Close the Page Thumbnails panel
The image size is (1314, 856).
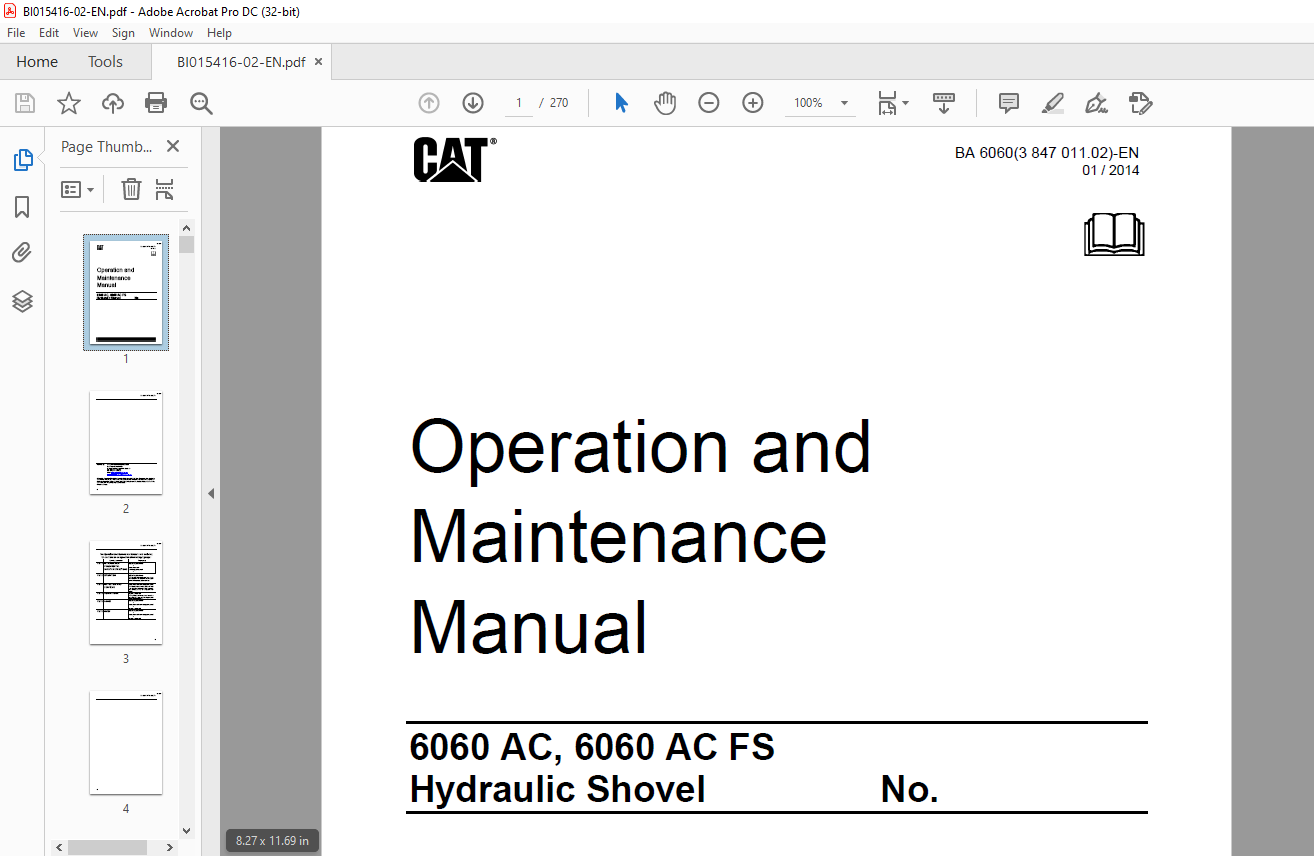(173, 146)
